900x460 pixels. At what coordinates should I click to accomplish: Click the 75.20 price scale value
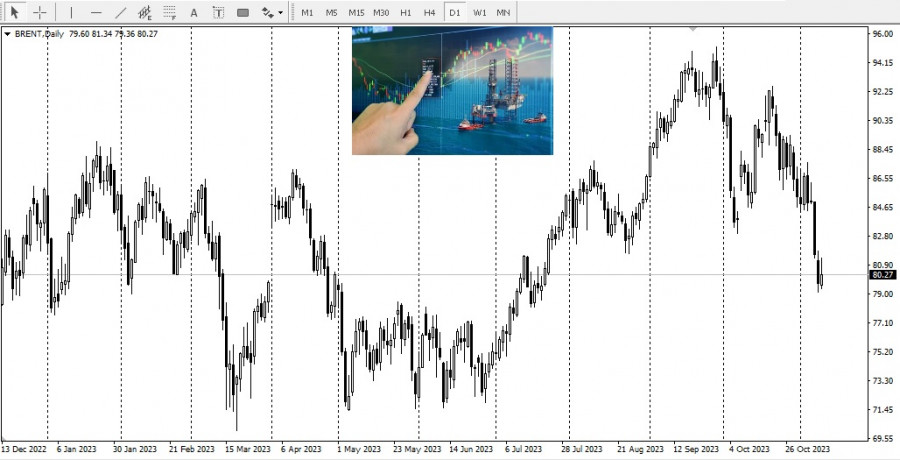(882, 352)
